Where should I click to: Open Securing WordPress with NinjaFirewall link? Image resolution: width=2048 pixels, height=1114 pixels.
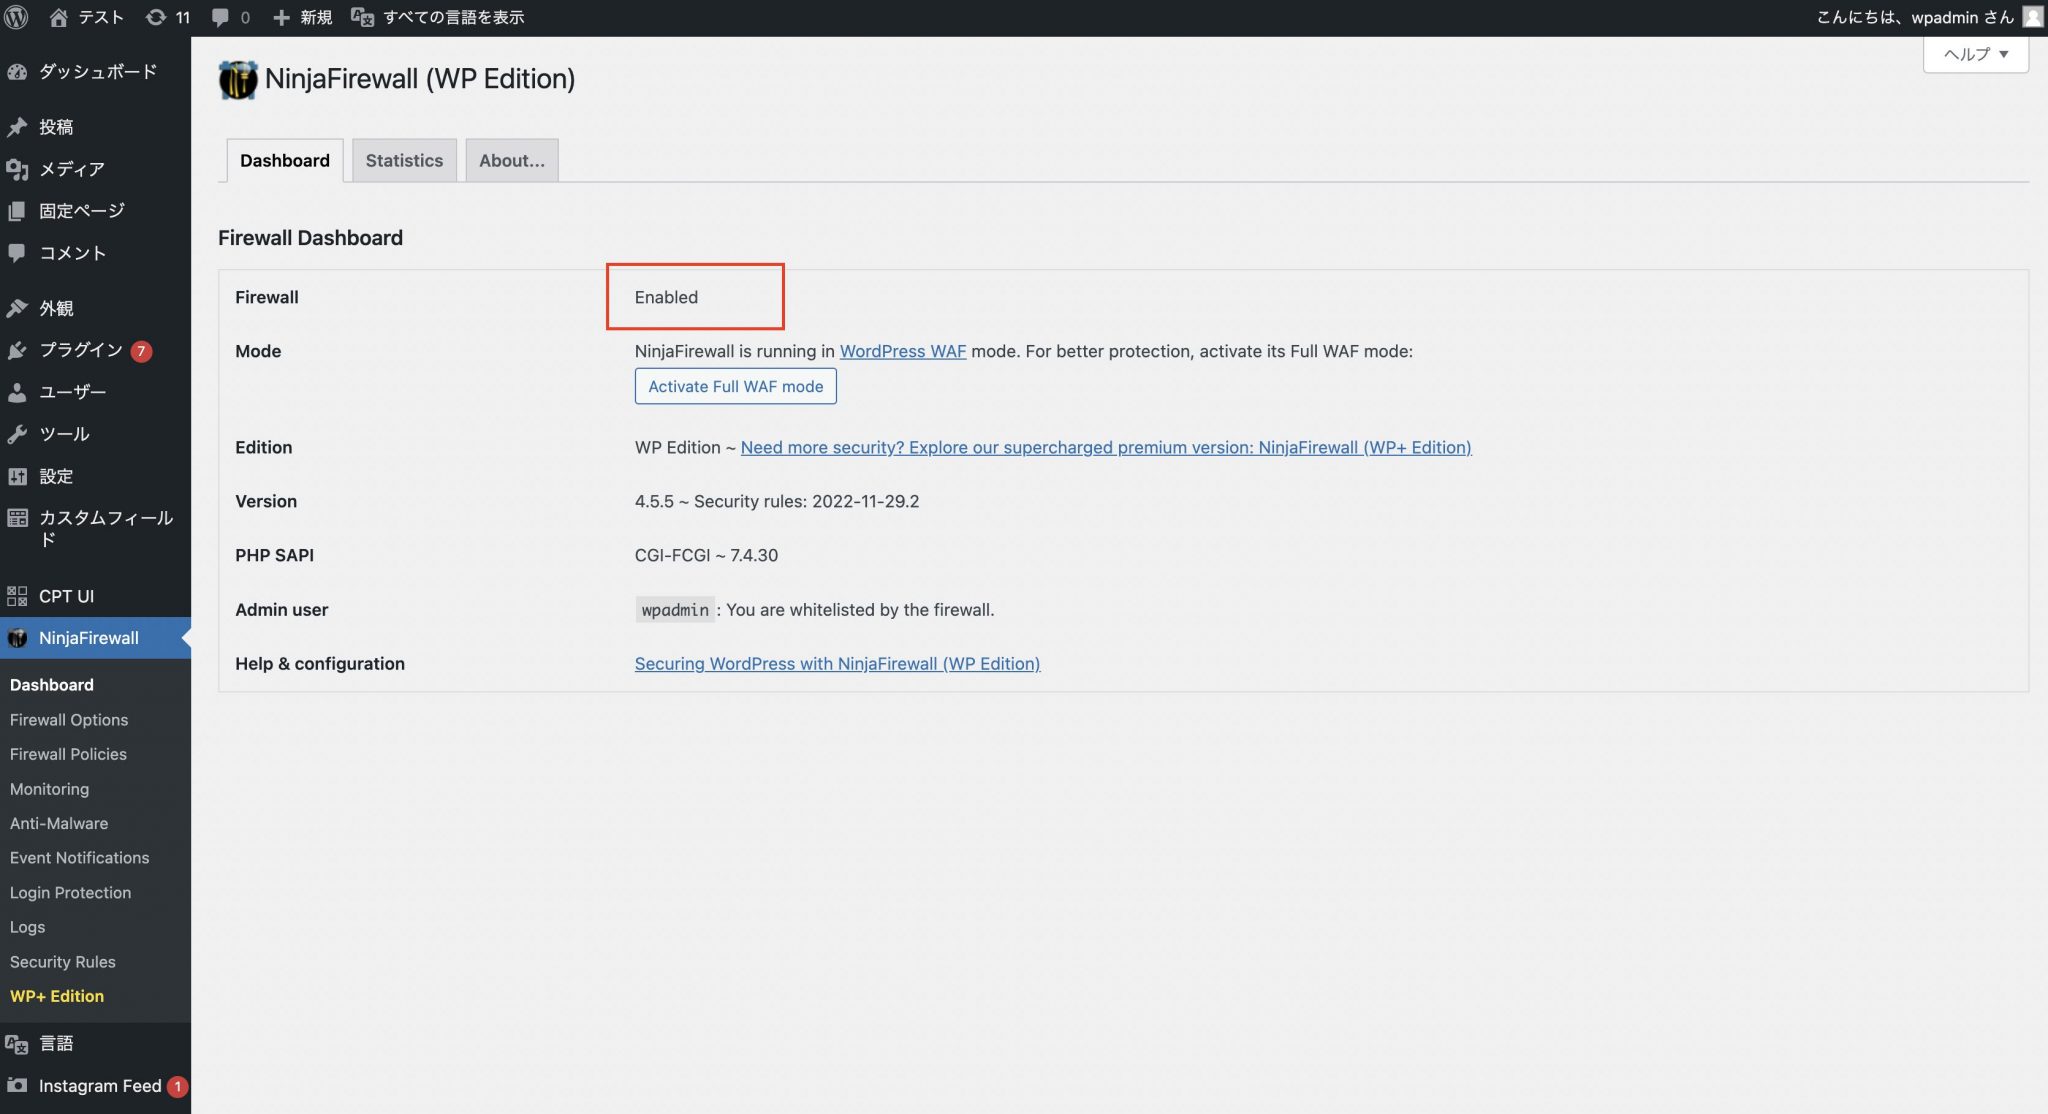[x=836, y=663]
